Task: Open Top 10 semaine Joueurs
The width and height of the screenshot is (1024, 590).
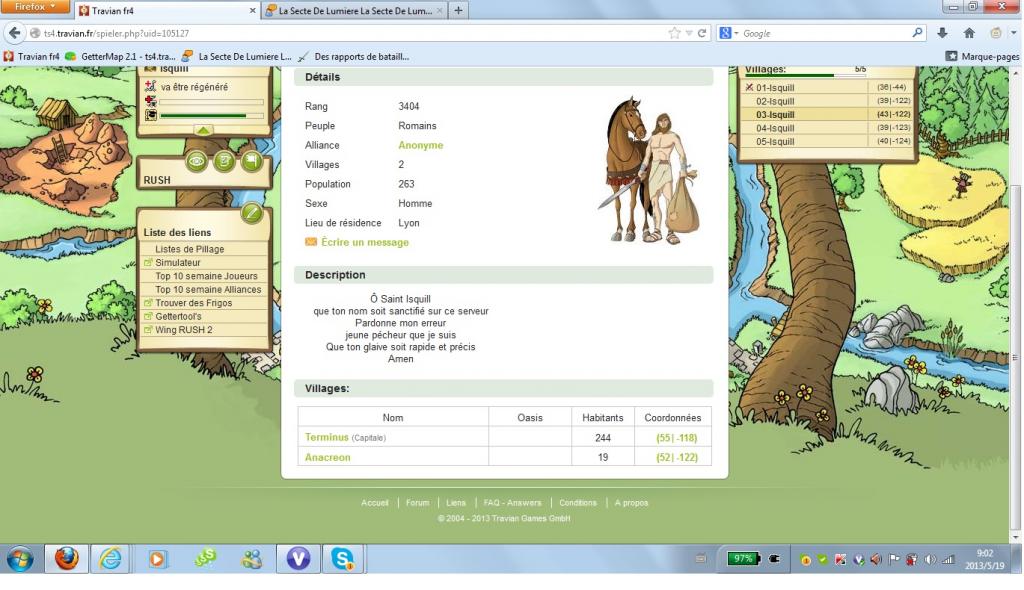Action: point(206,276)
